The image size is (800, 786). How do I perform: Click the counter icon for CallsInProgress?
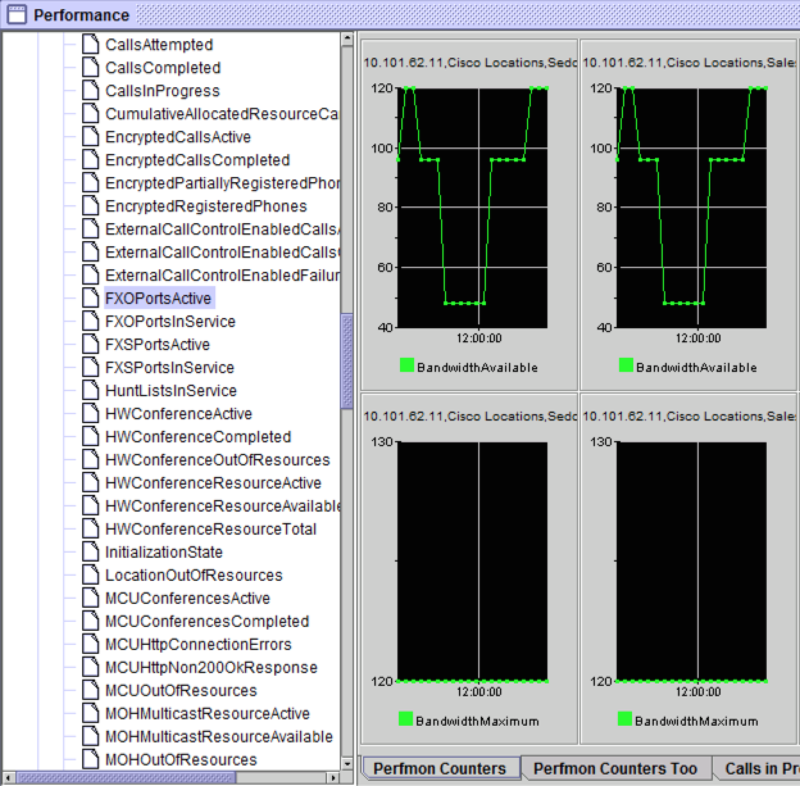[91, 90]
